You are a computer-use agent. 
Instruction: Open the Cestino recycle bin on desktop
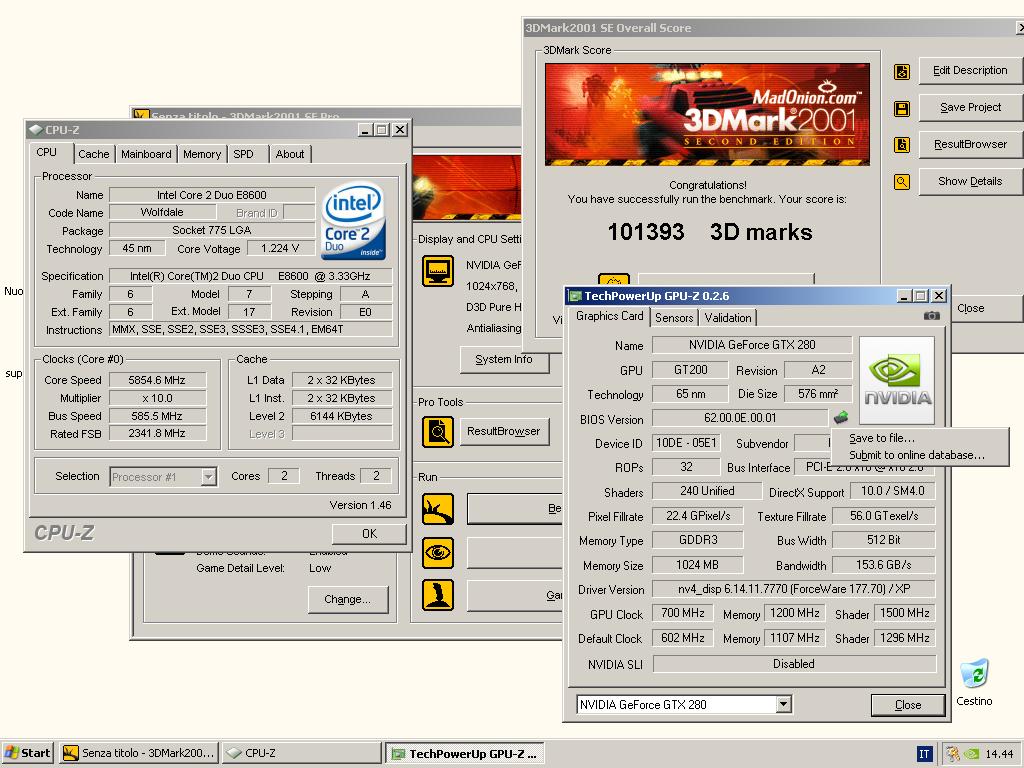coord(974,682)
